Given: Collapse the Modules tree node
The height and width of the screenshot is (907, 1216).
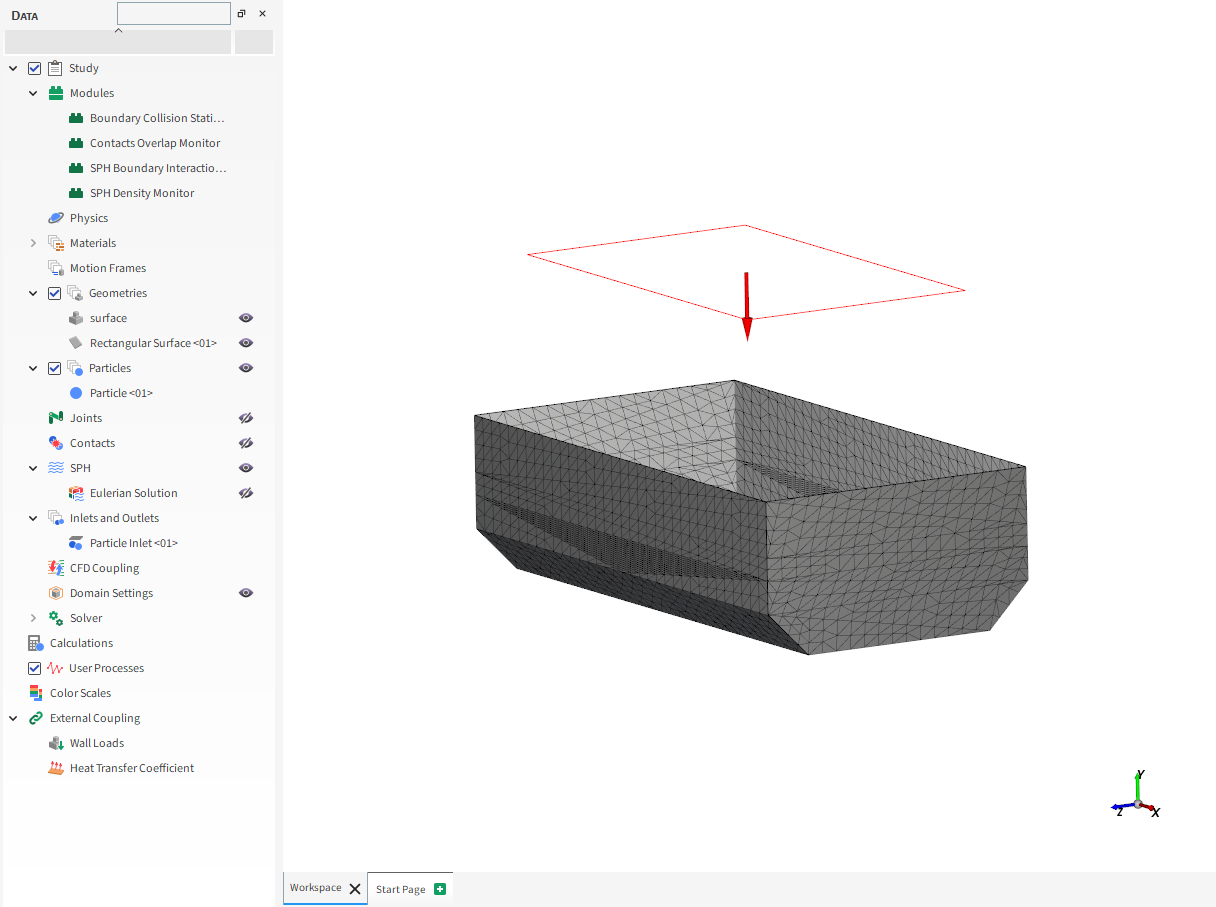Looking at the screenshot, I should [x=33, y=93].
